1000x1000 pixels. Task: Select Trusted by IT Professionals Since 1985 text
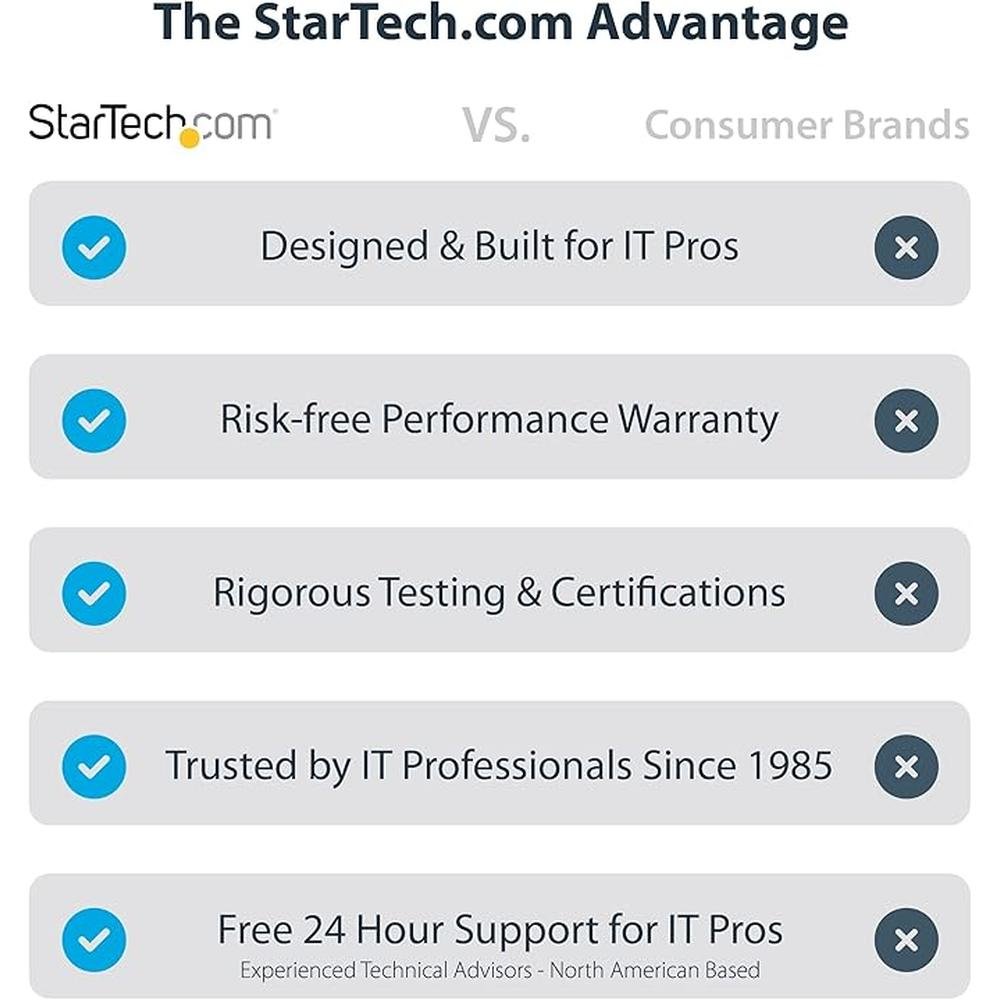pos(499,765)
